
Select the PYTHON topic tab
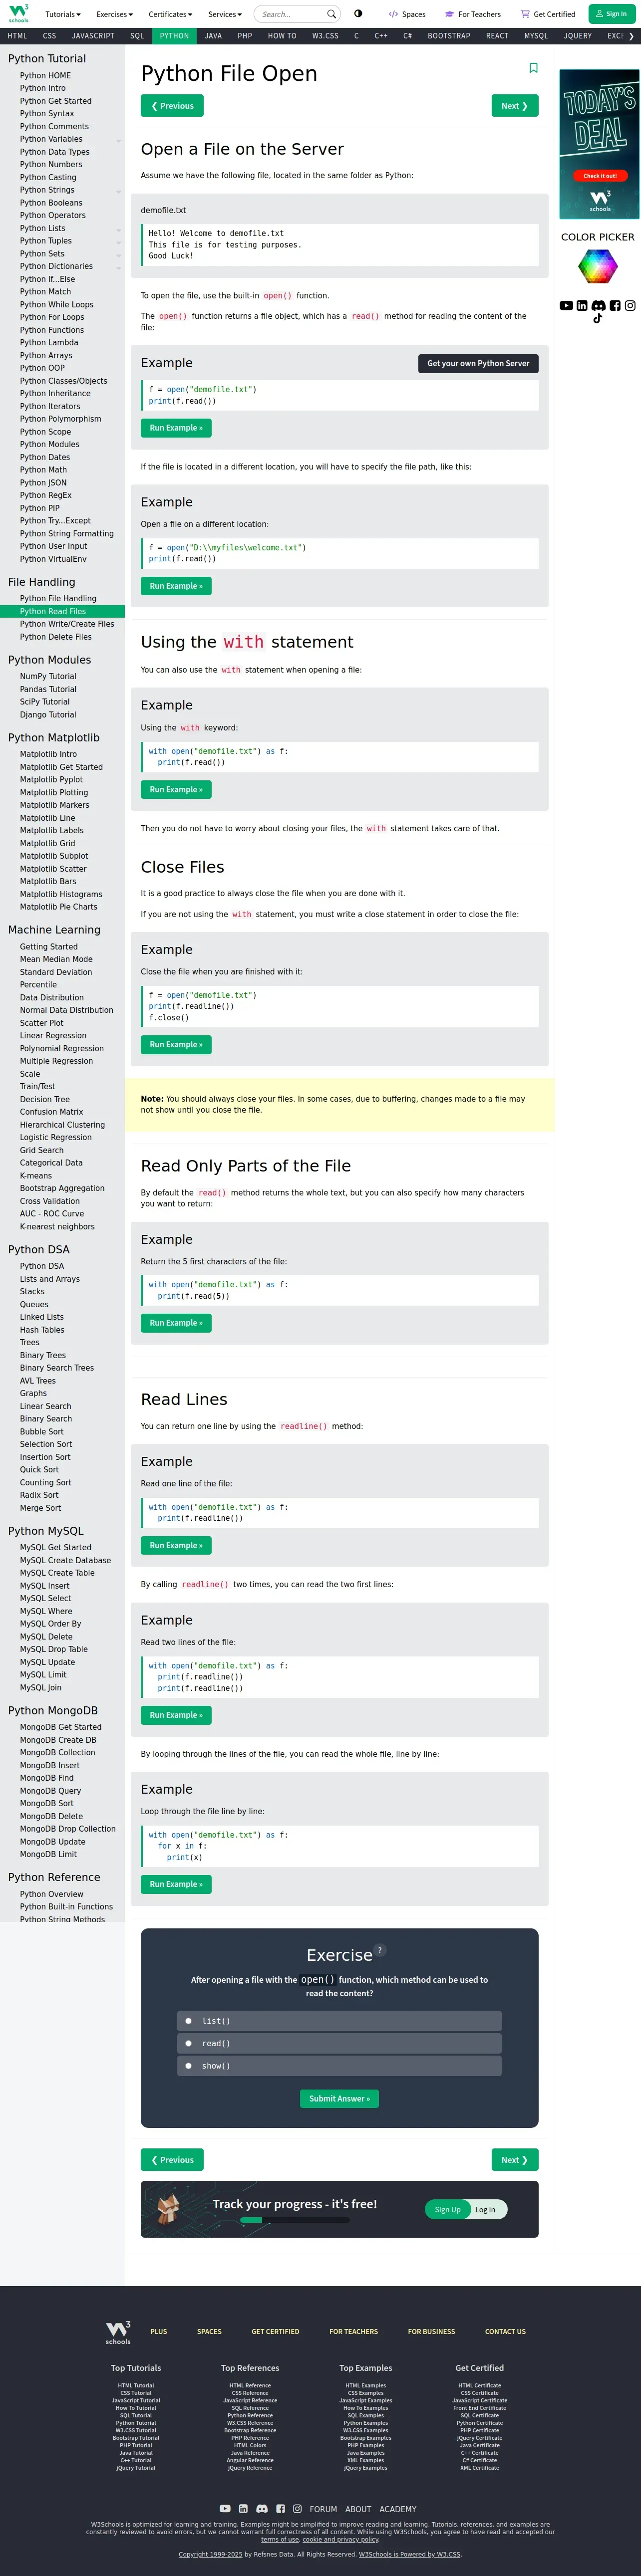[x=174, y=36]
